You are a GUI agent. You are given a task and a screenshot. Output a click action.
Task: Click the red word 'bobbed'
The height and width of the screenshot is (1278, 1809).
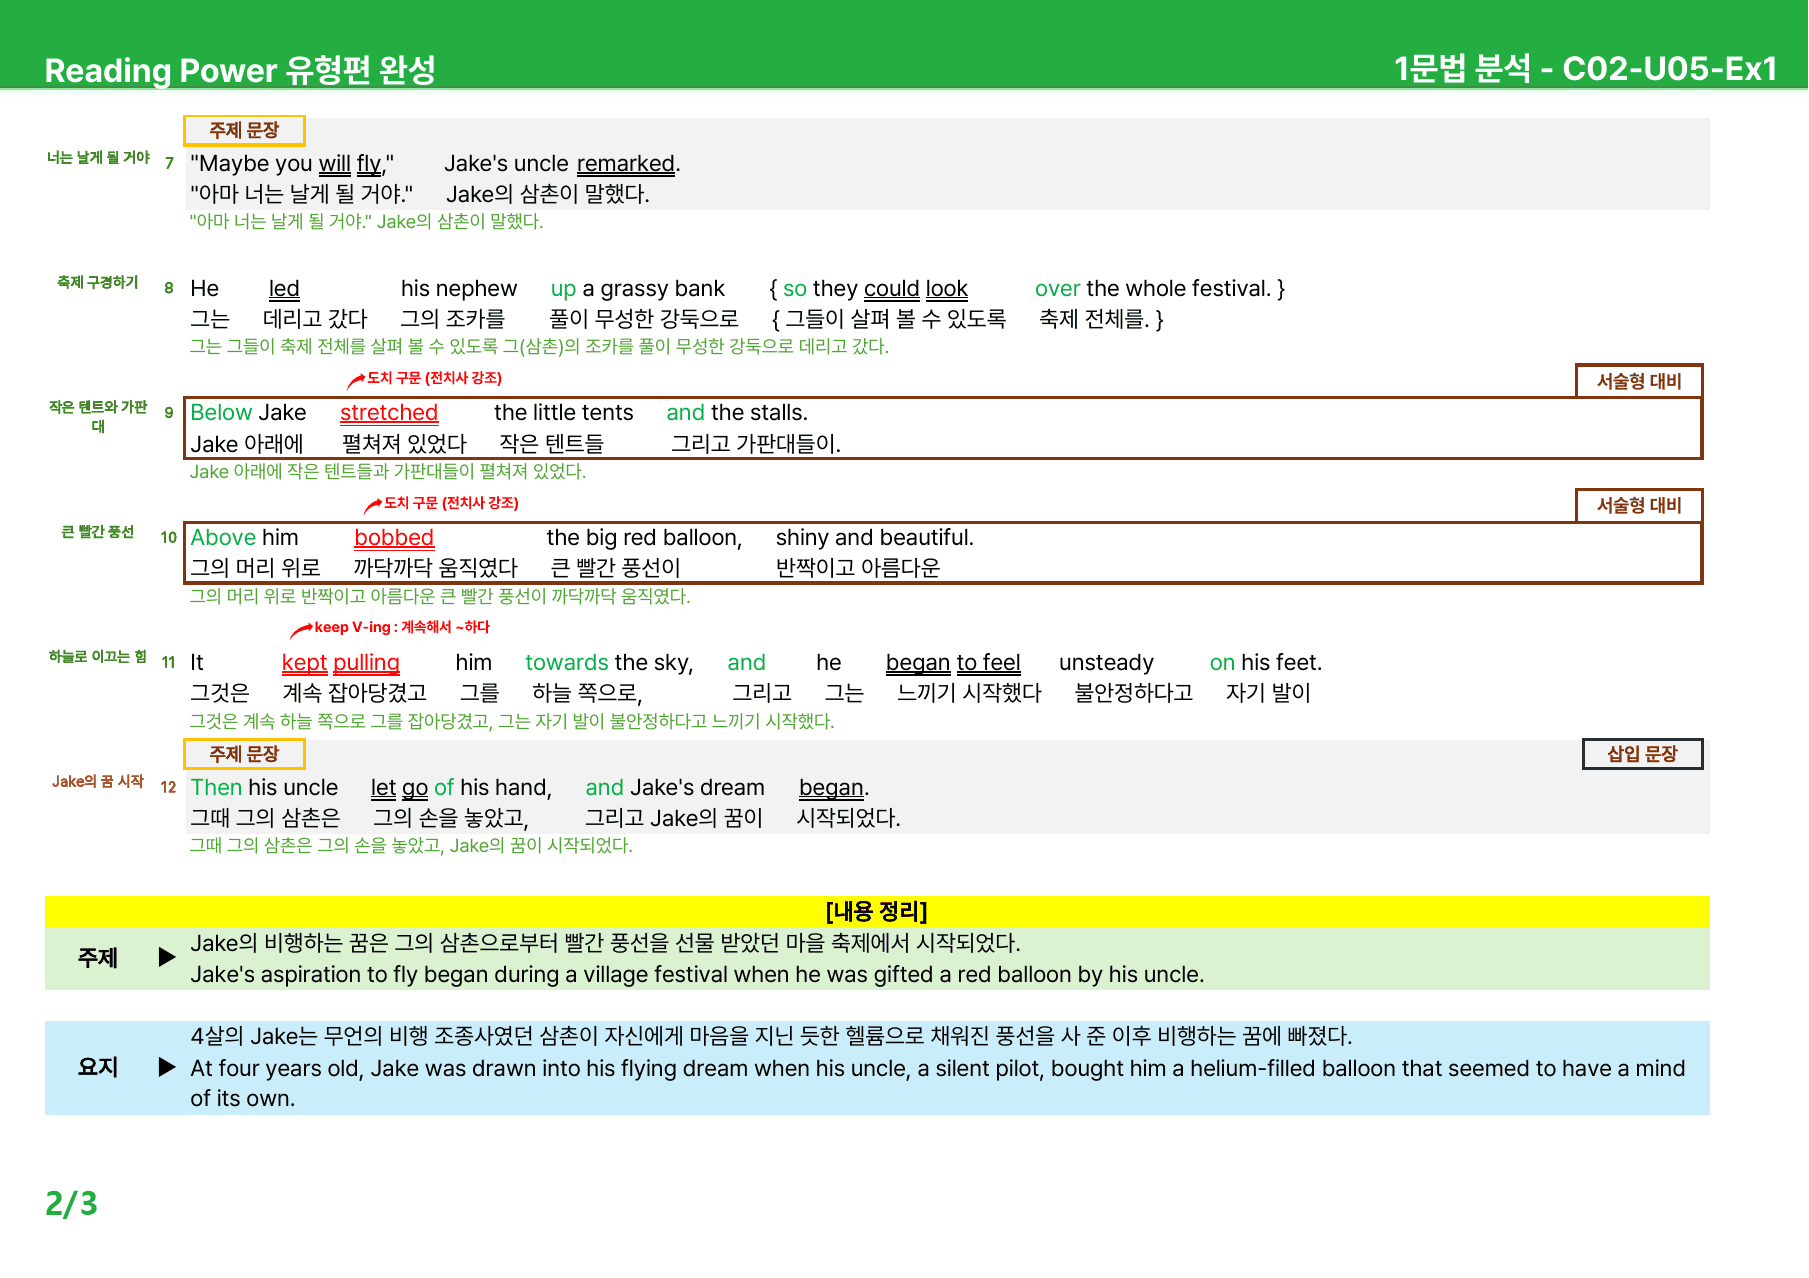tap(394, 538)
